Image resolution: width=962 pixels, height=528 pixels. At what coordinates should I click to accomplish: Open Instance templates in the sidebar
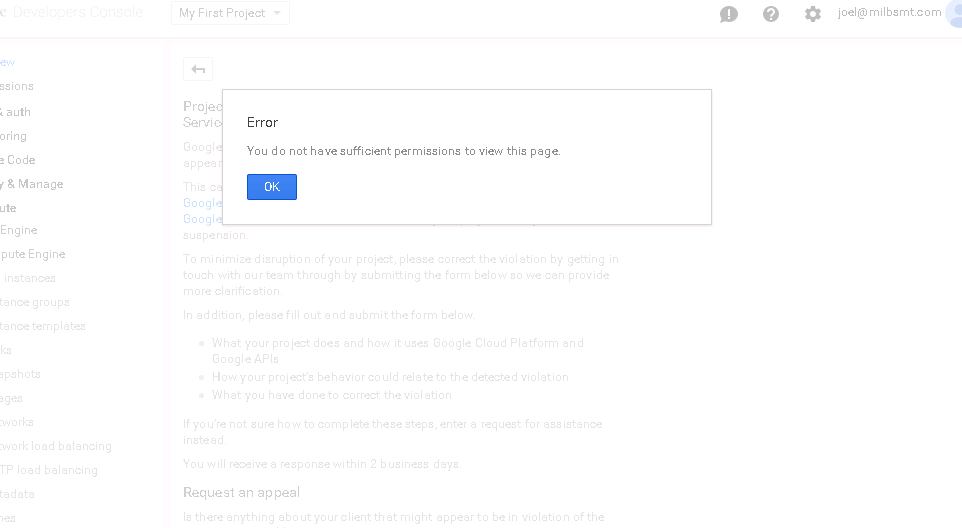click(43, 326)
